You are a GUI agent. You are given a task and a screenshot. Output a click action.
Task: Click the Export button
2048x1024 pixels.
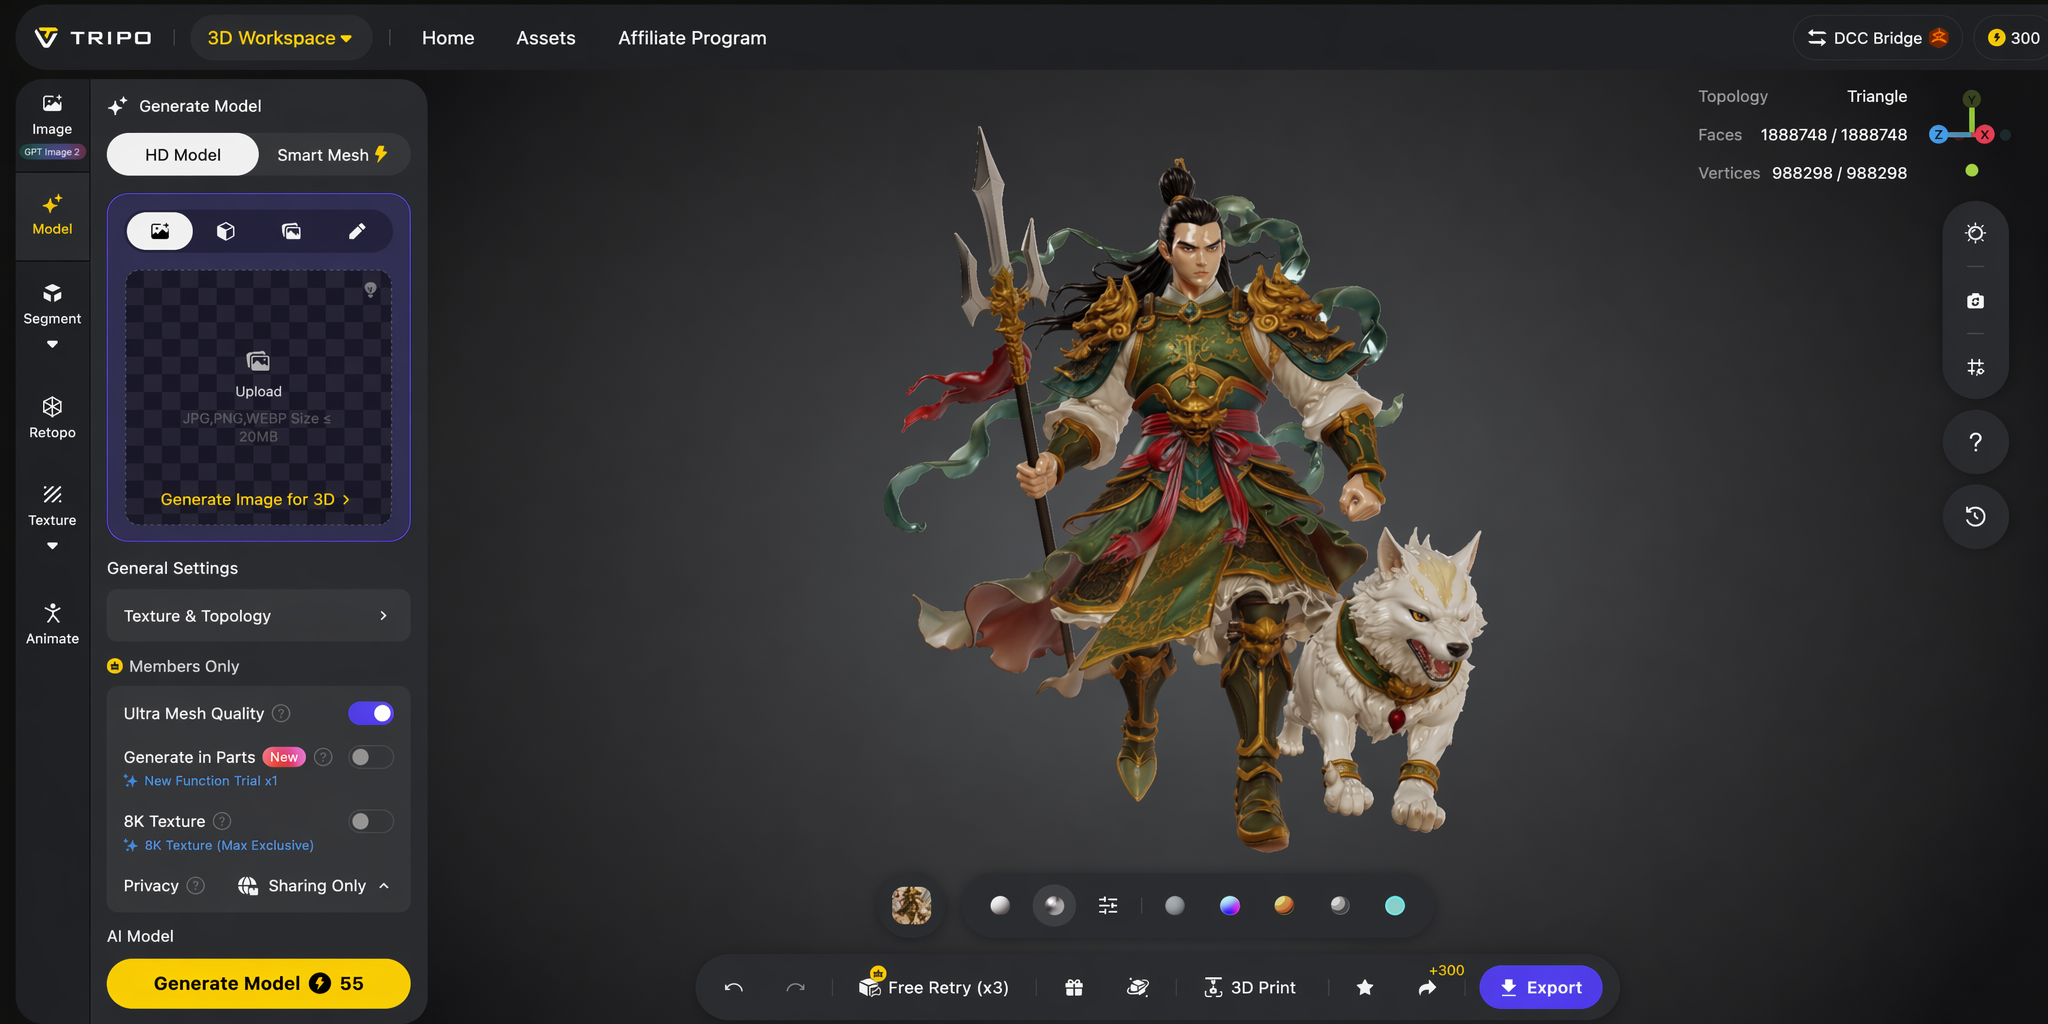pos(1540,988)
